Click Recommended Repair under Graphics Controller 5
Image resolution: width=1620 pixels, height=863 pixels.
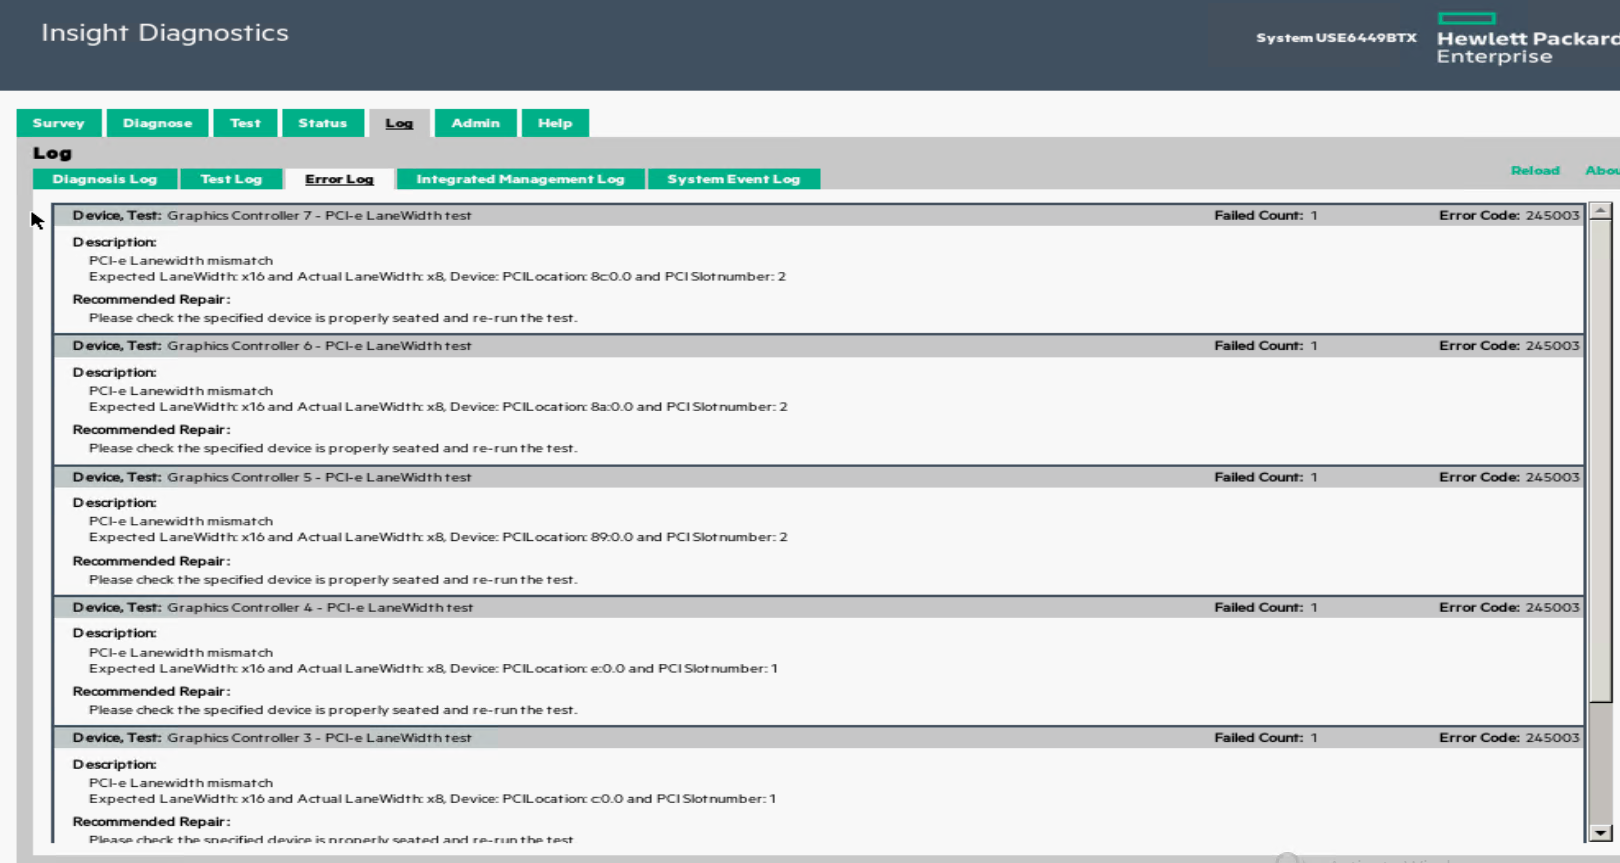point(151,561)
